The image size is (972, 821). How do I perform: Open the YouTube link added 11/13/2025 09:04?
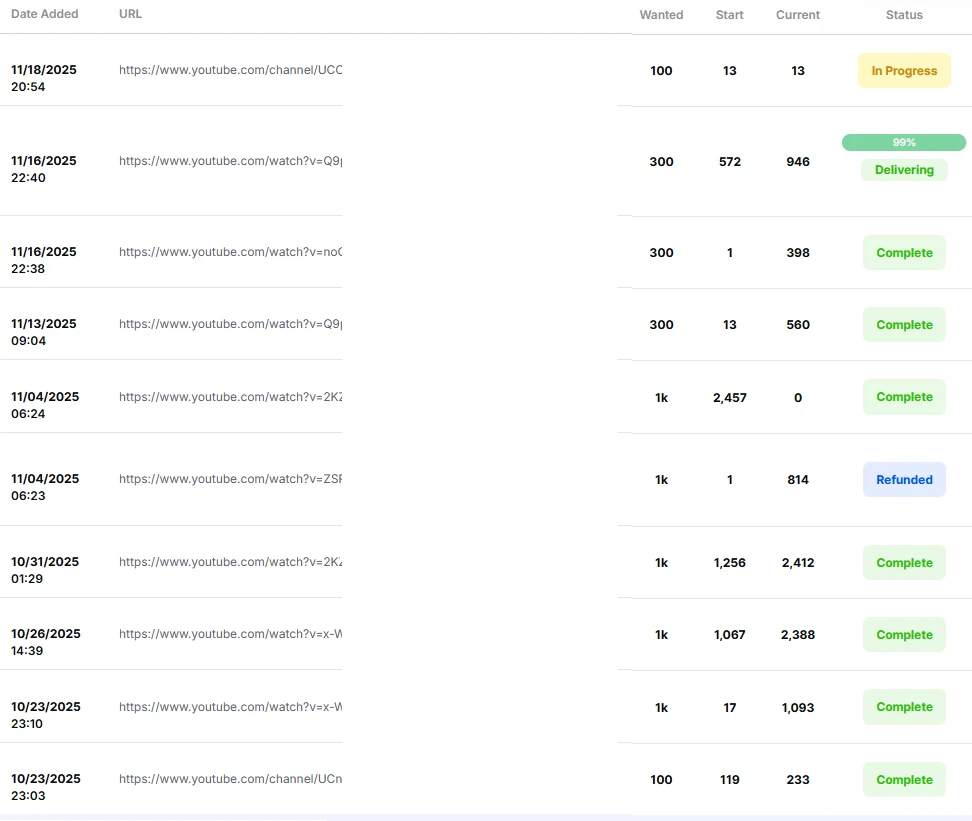(230, 324)
